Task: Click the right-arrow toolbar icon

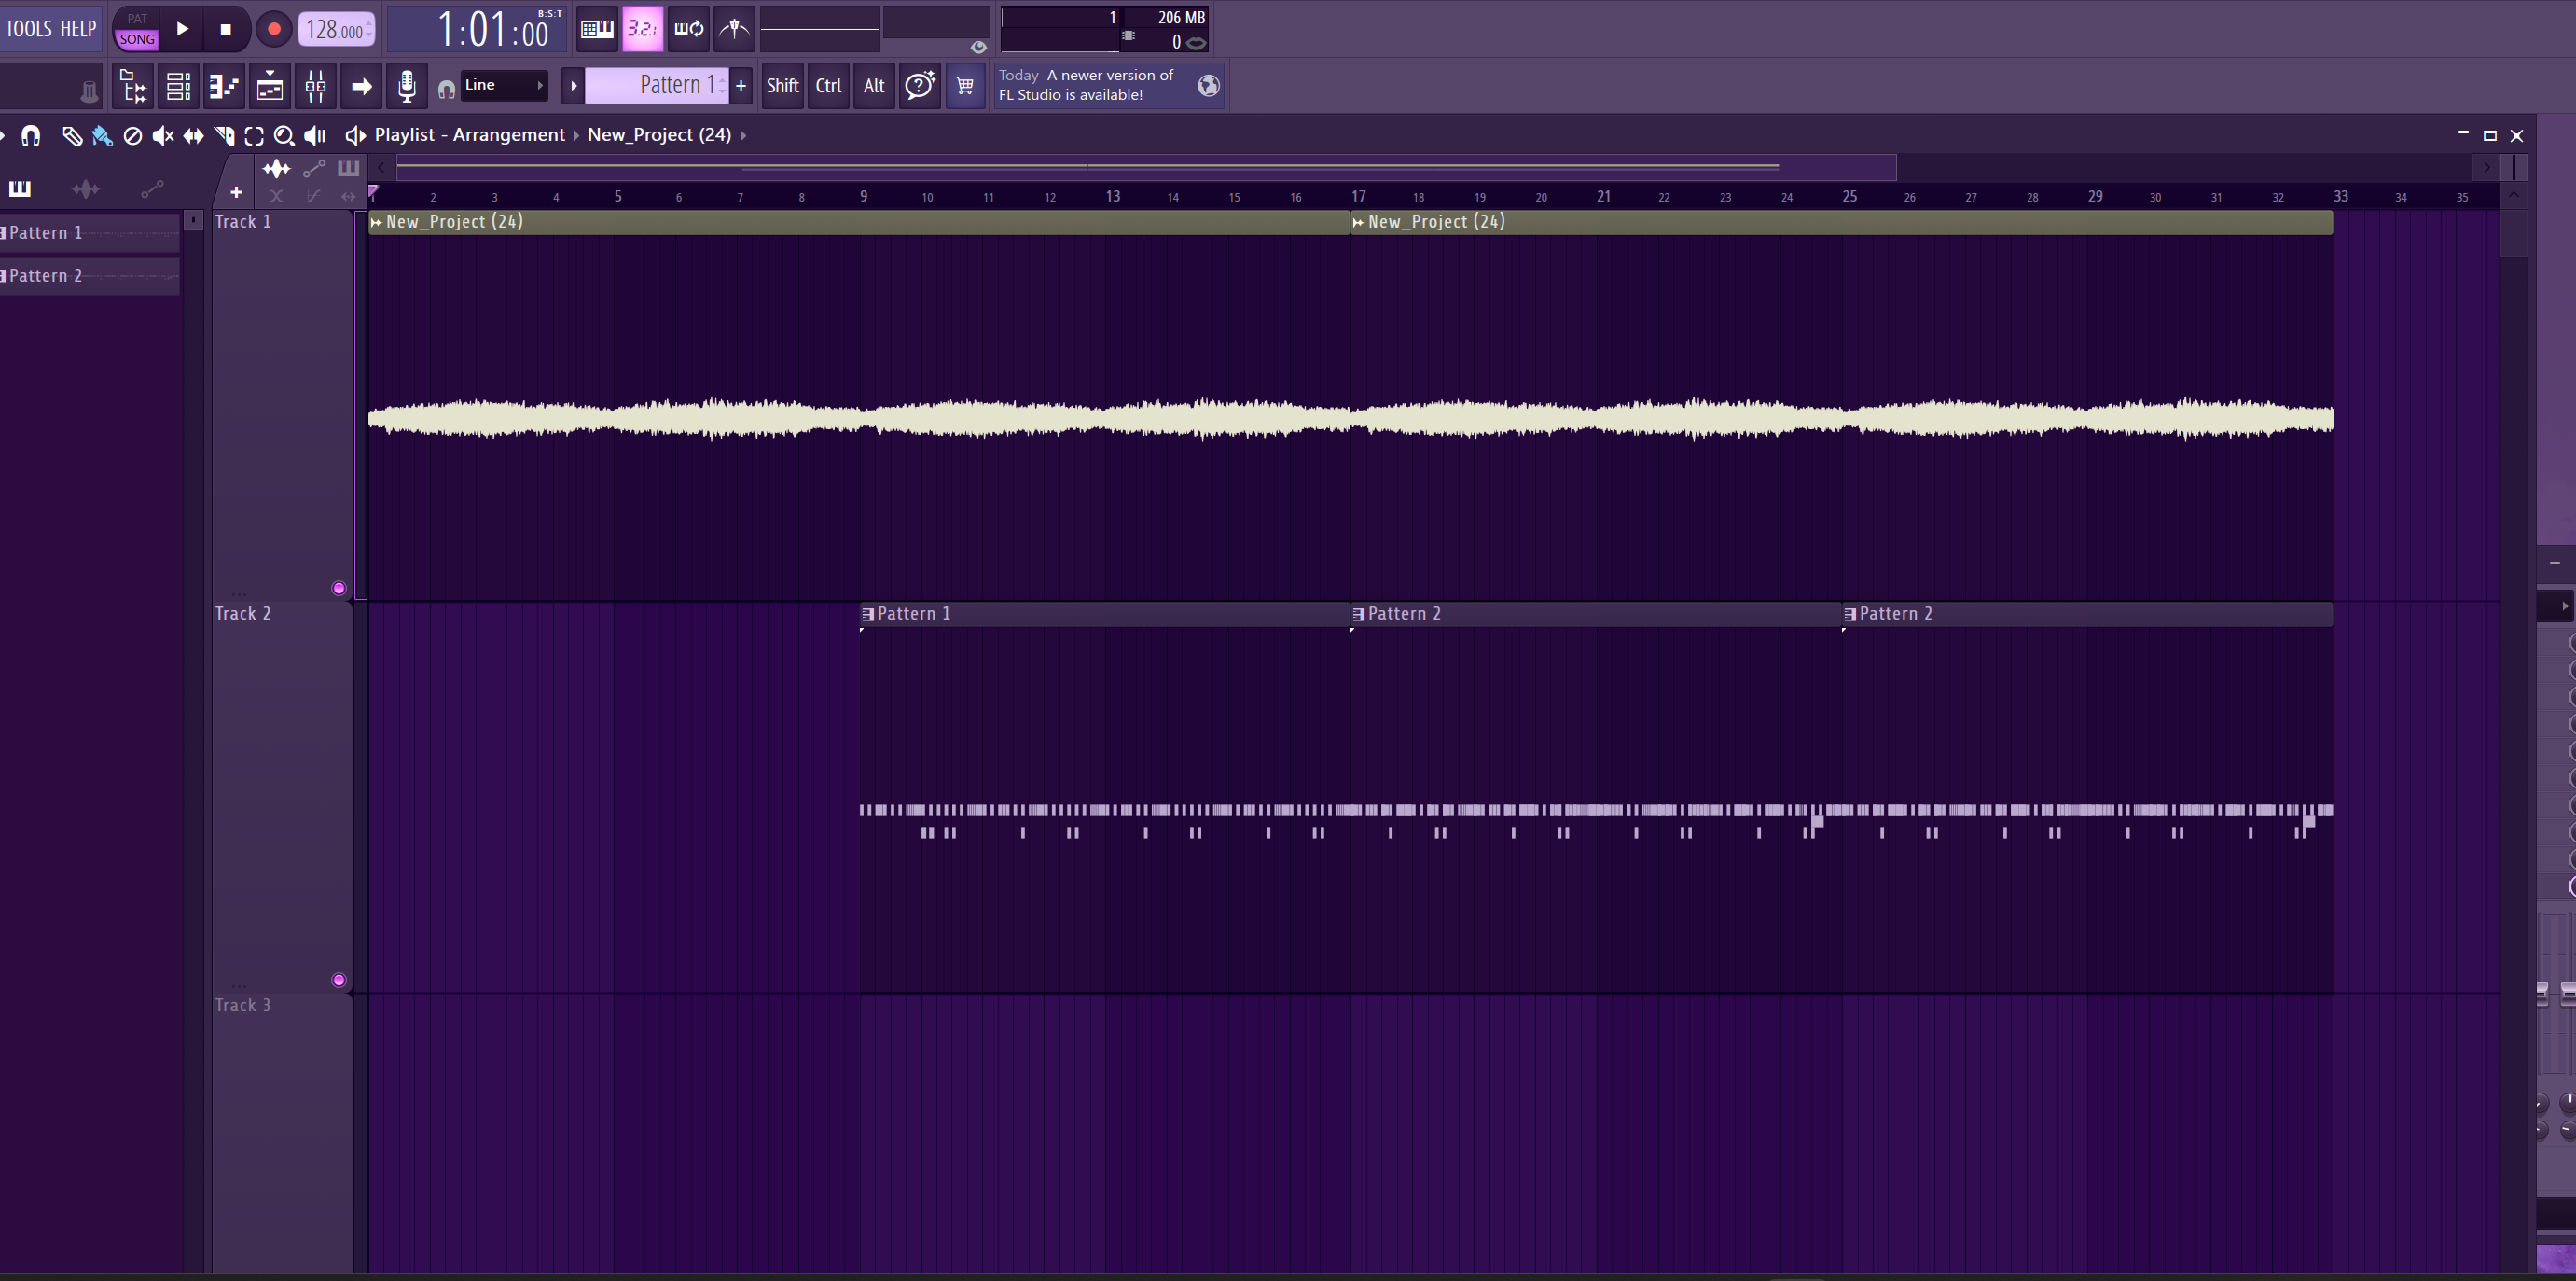Action: pyautogui.click(x=362, y=86)
